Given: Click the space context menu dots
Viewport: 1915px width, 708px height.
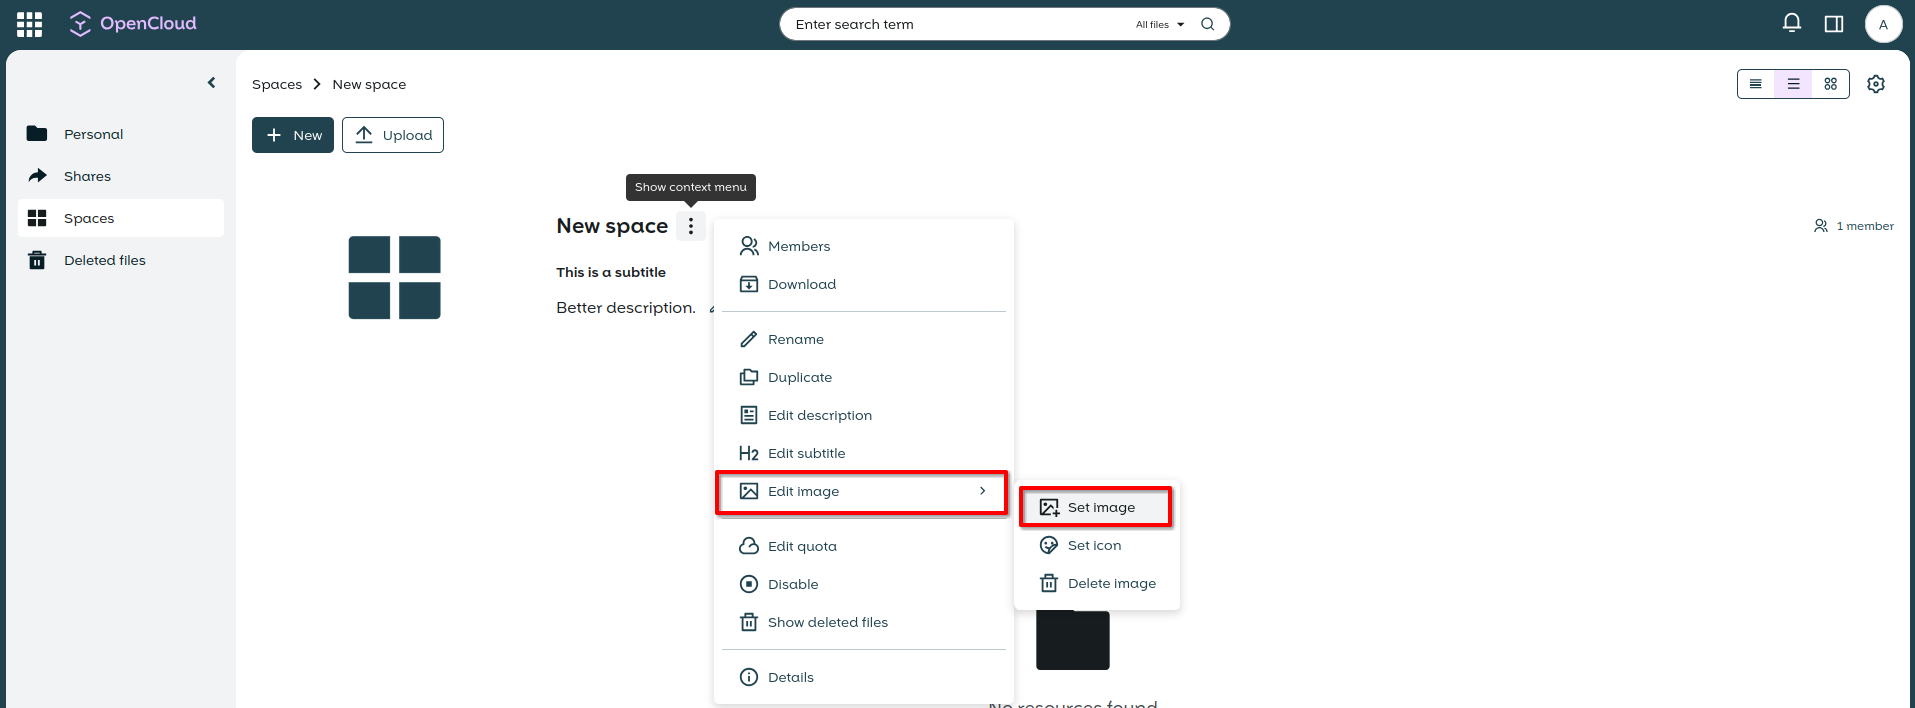Looking at the screenshot, I should pos(690,226).
